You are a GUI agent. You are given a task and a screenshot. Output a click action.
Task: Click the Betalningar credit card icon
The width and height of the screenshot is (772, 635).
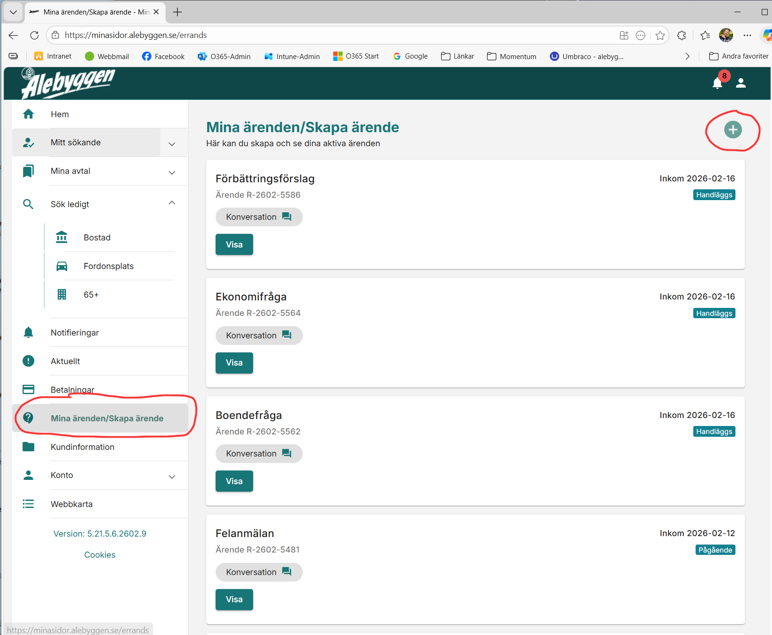click(x=28, y=390)
